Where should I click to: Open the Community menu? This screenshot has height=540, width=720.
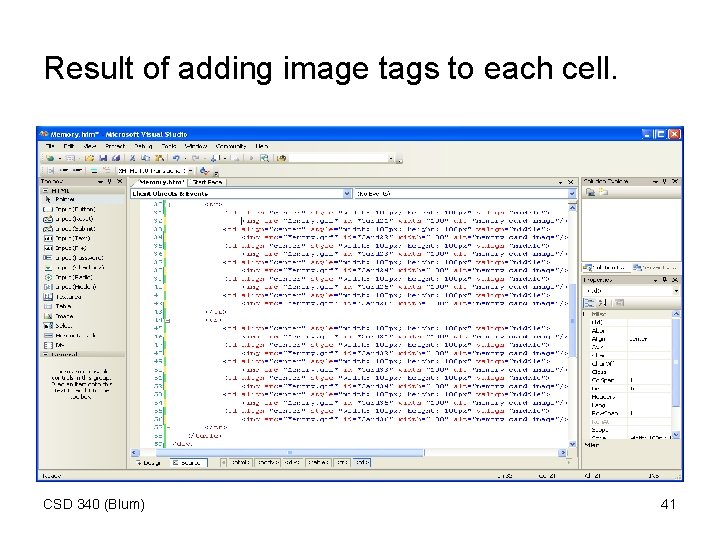click(x=231, y=146)
